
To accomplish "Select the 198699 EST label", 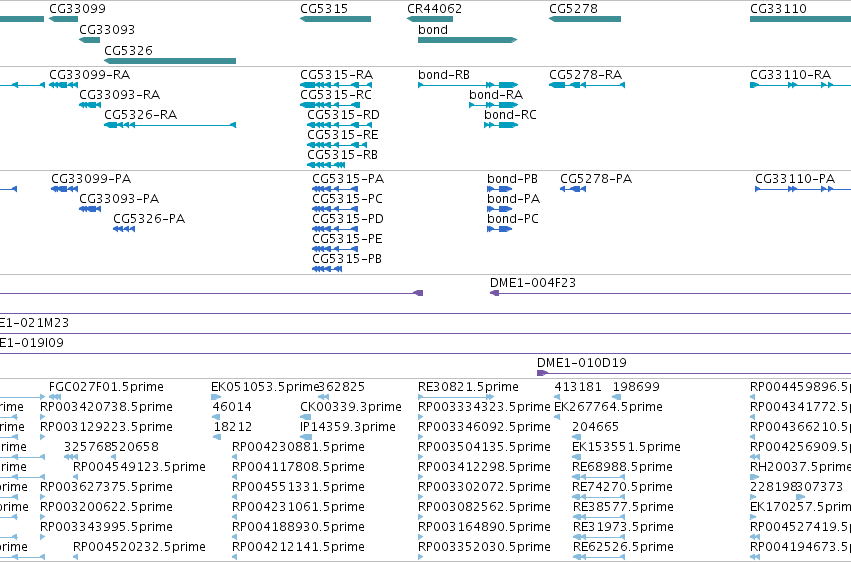I will pyautogui.click(x=636, y=387).
